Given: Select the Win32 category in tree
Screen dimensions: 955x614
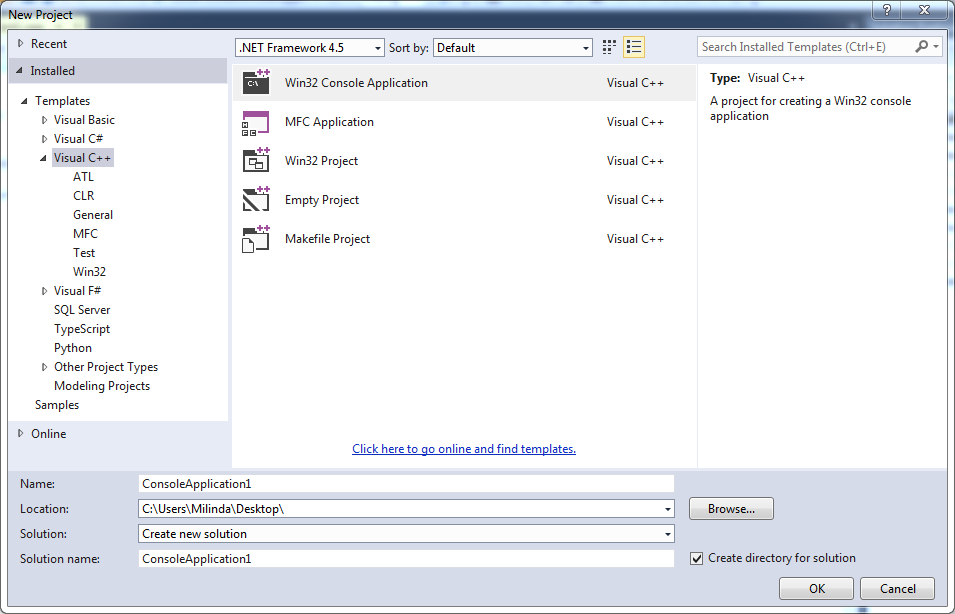Looking at the screenshot, I should (x=90, y=272).
